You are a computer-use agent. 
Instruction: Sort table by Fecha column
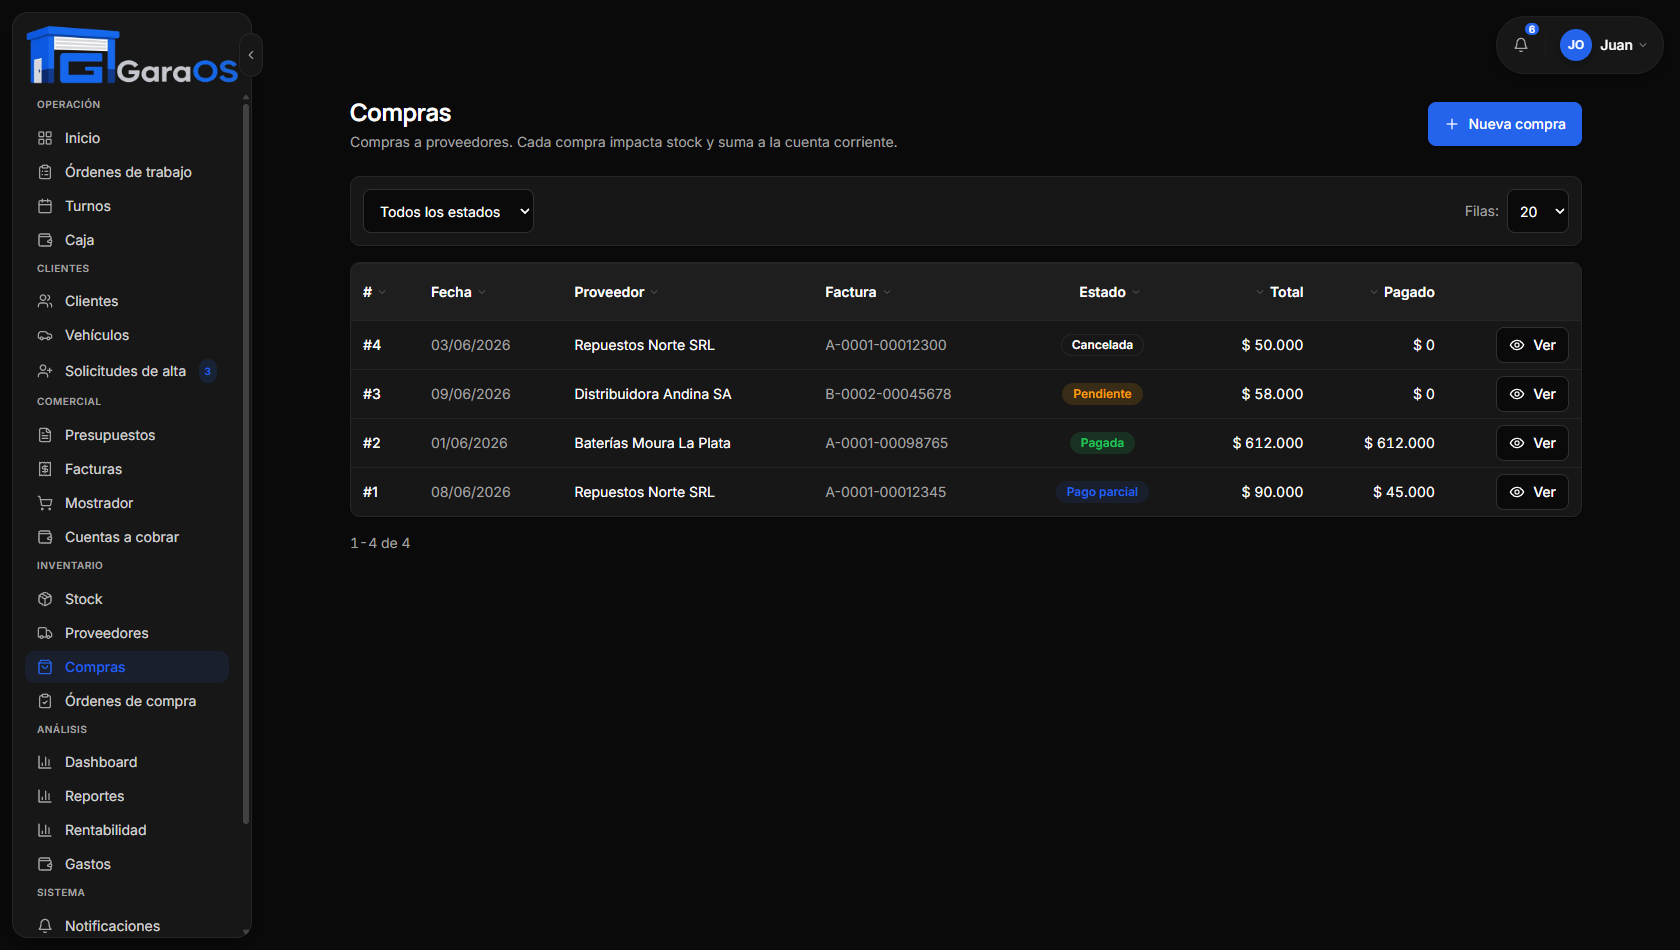pos(458,292)
